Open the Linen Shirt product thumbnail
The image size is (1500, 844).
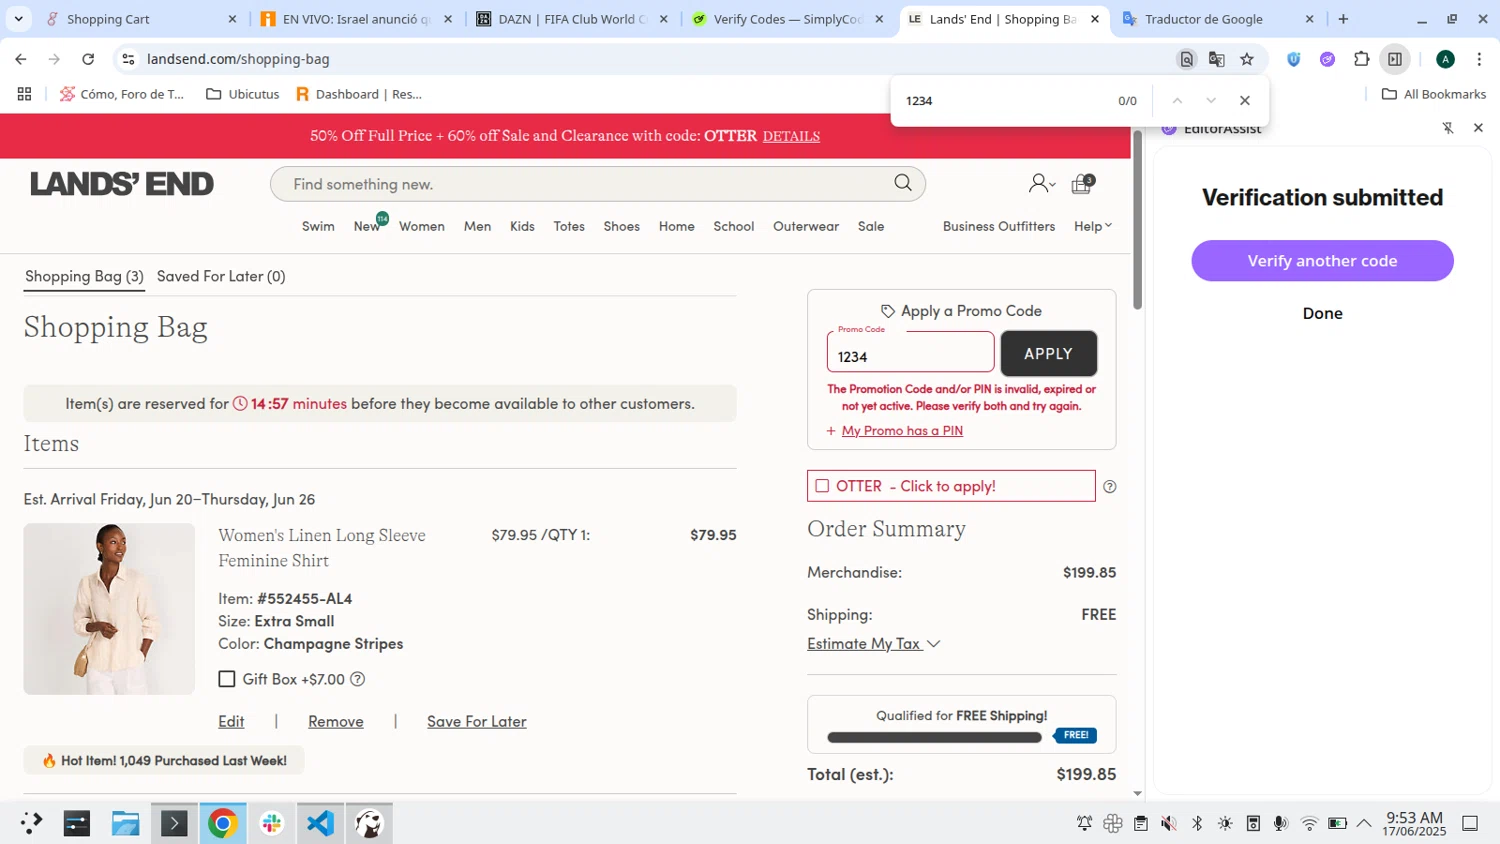coord(109,608)
